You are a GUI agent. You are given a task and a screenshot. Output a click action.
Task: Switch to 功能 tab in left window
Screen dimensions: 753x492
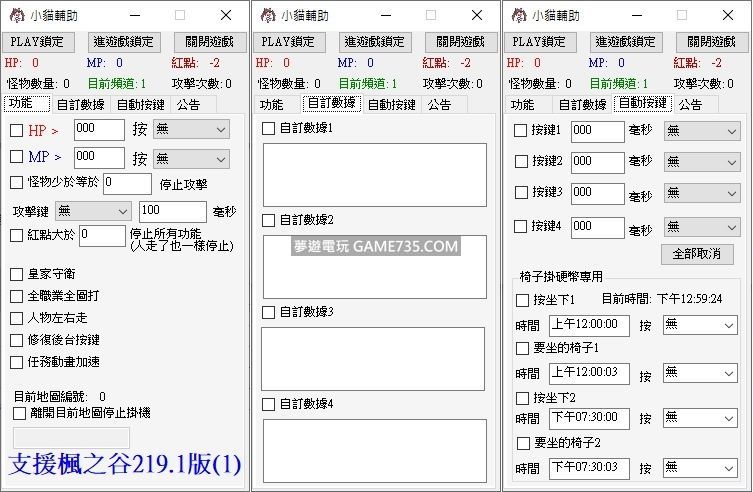[x=27, y=103]
